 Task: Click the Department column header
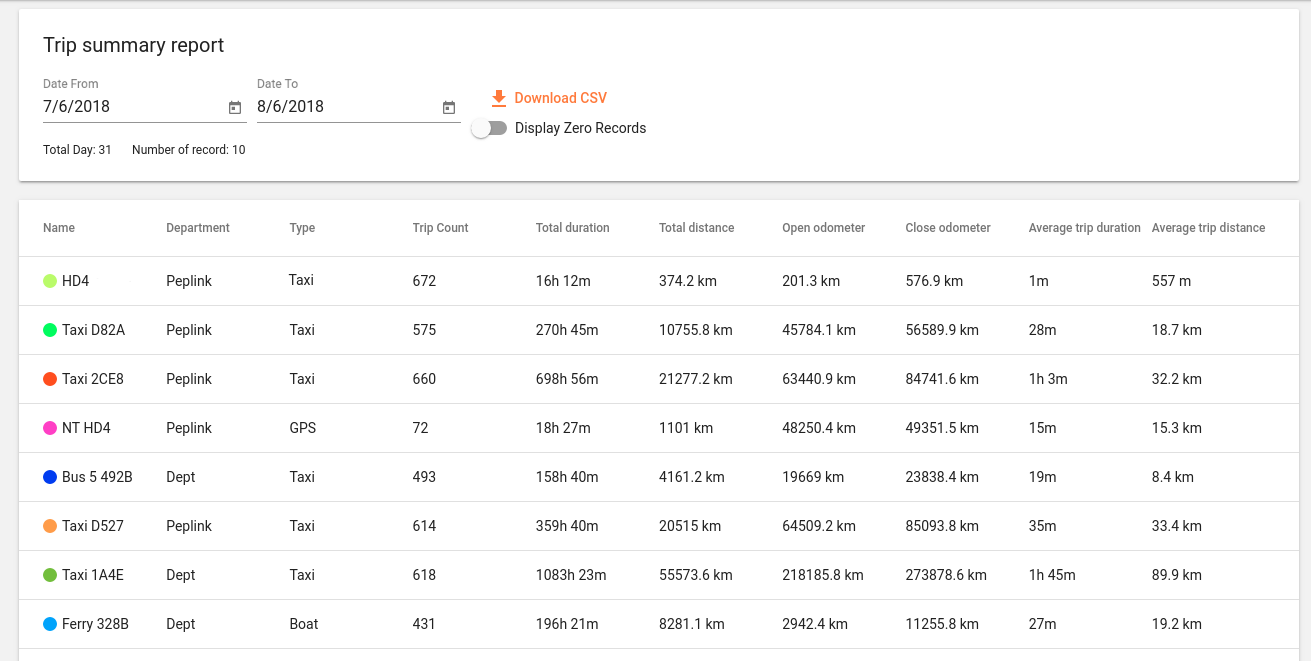tap(198, 228)
